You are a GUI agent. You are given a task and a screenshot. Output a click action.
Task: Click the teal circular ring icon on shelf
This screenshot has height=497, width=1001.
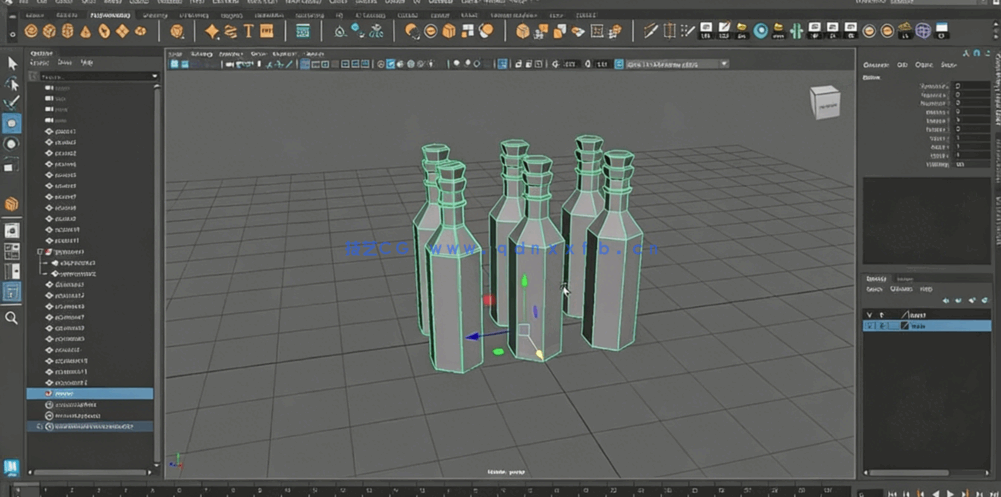click(x=761, y=31)
